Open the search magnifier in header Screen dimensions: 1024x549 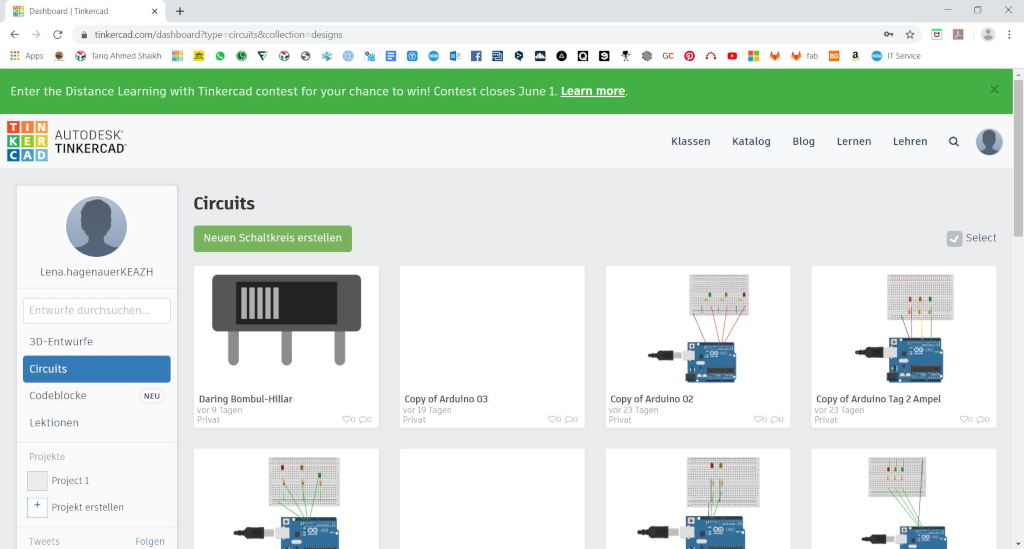(953, 142)
